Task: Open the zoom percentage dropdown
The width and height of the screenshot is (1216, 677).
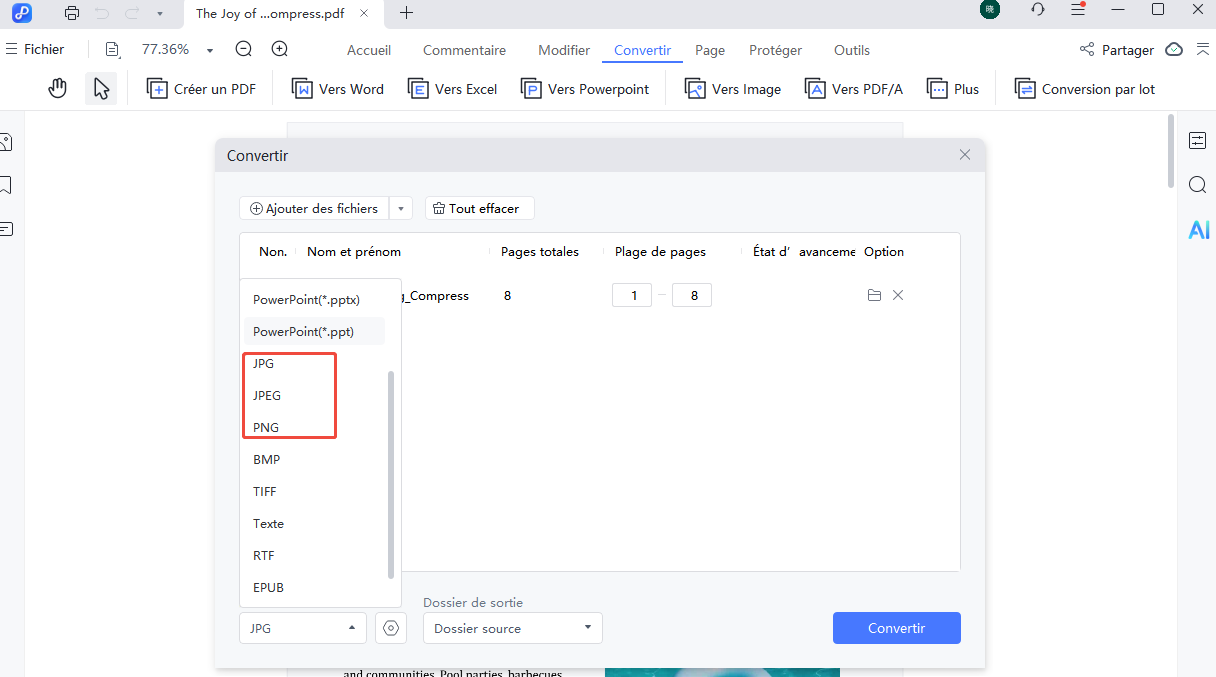Action: point(209,49)
